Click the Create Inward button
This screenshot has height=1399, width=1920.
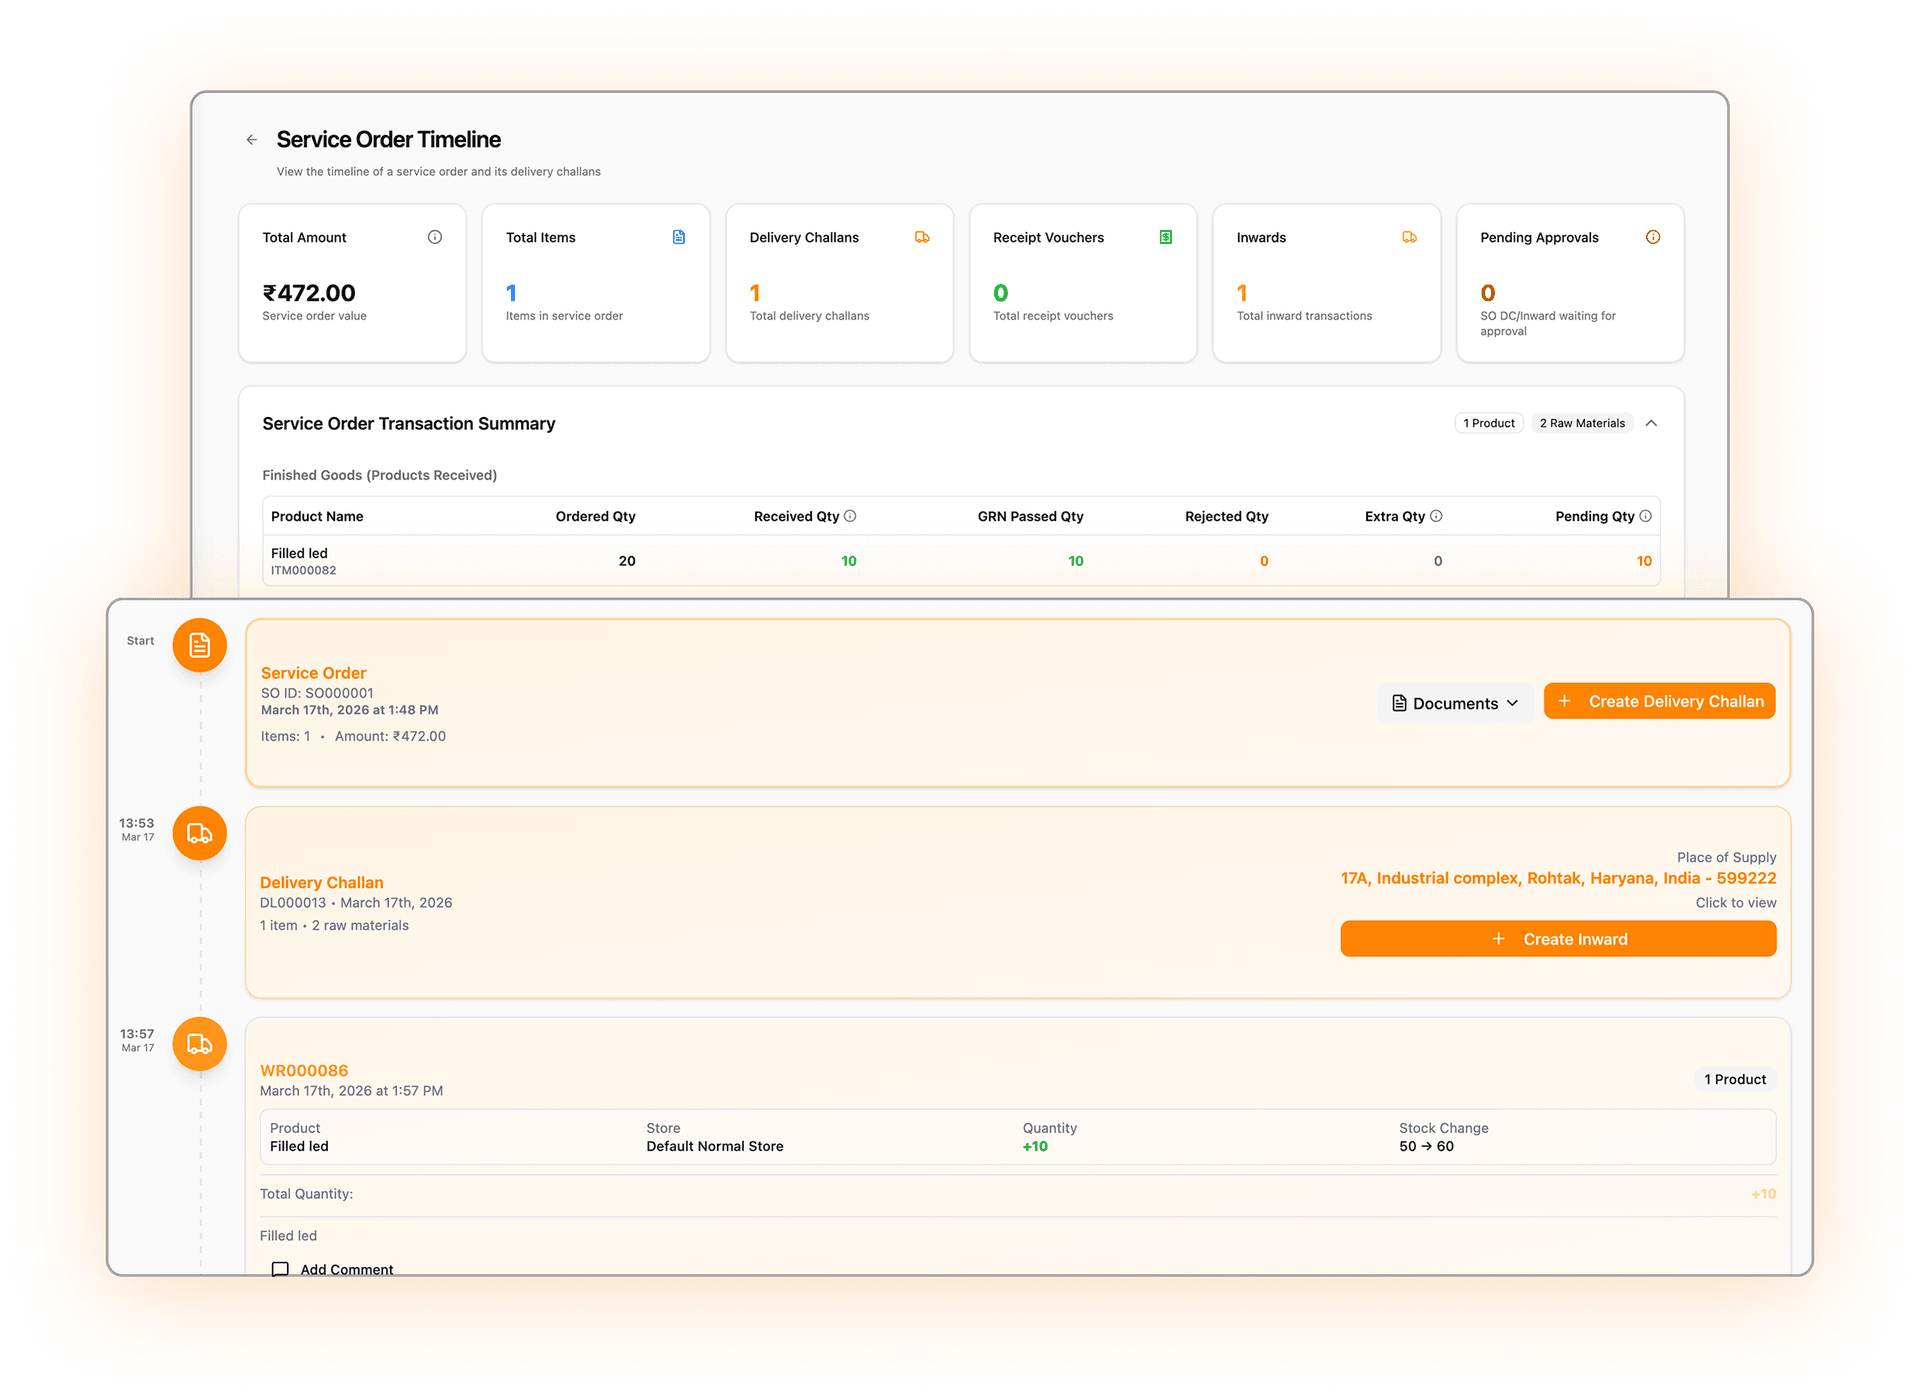pos(1558,939)
